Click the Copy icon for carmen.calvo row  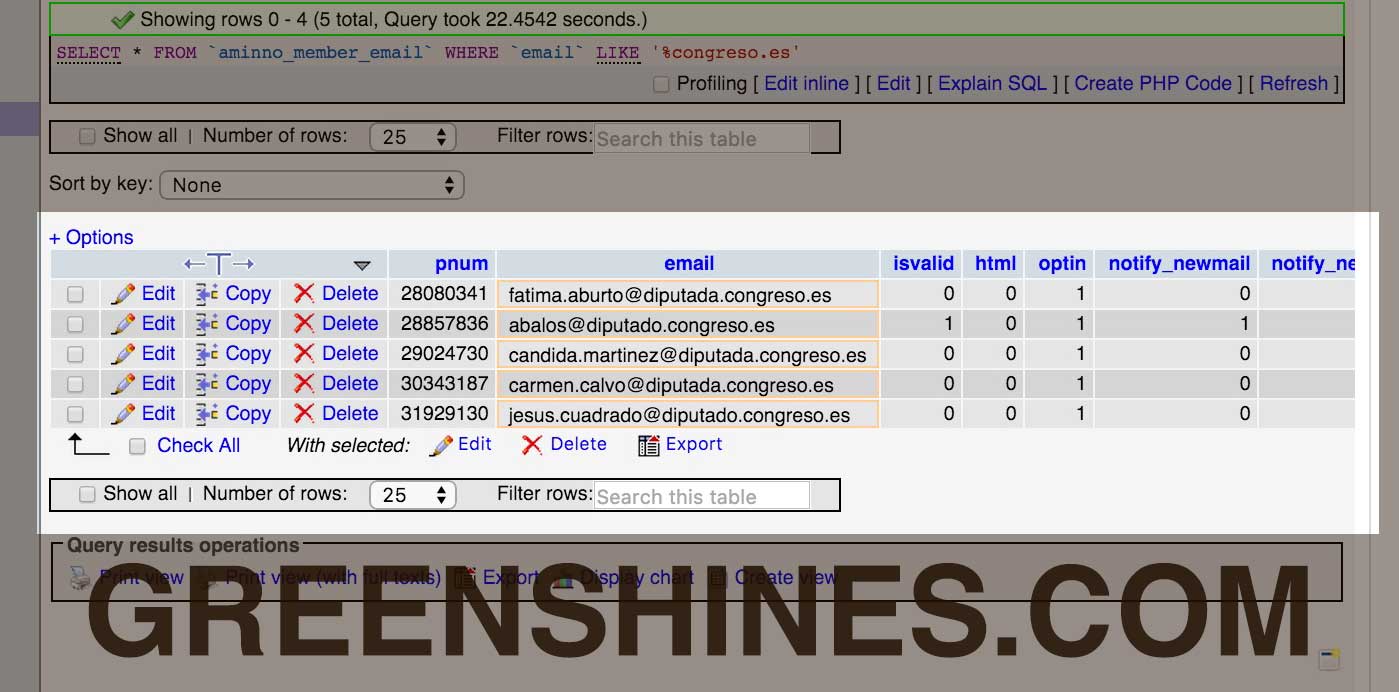208,384
